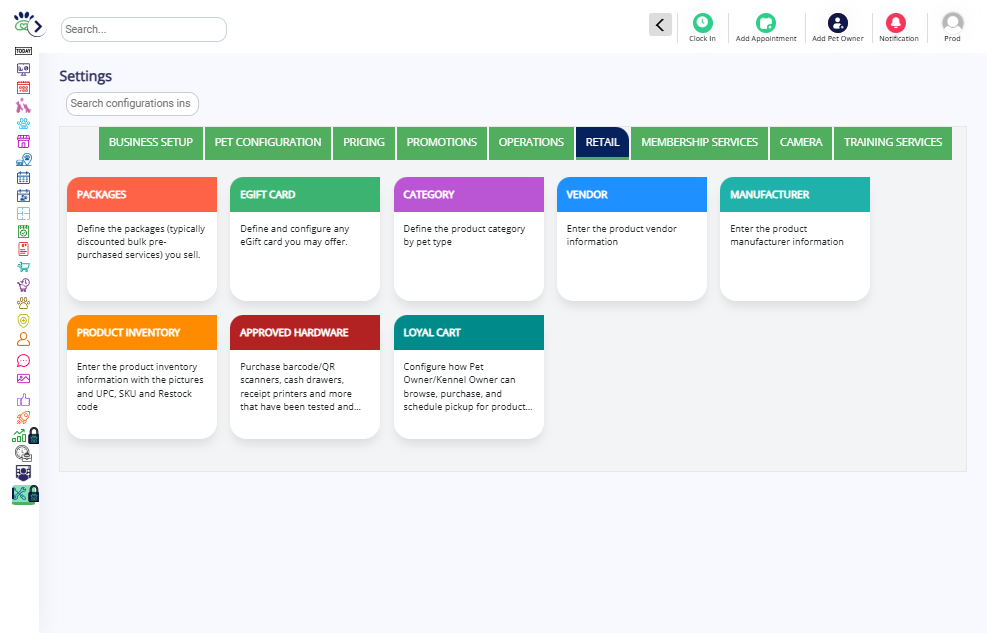Image resolution: width=987 pixels, height=633 pixels.
Task: Open the Vendor settings card
Action: [631, 238]
